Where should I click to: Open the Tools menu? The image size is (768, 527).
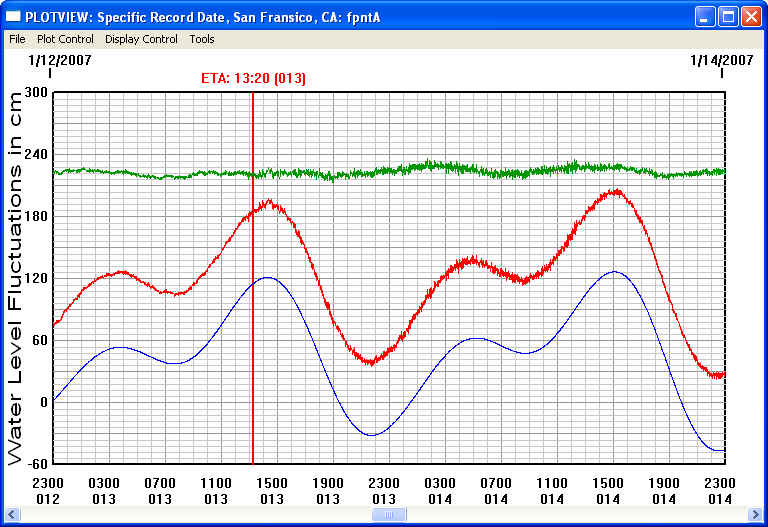(x=202, y=39)
